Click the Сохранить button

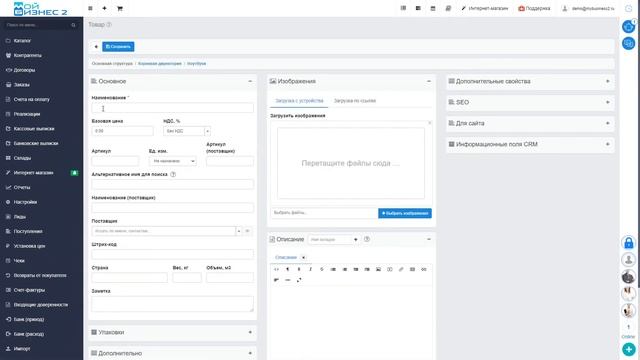[x=118, y=47]
